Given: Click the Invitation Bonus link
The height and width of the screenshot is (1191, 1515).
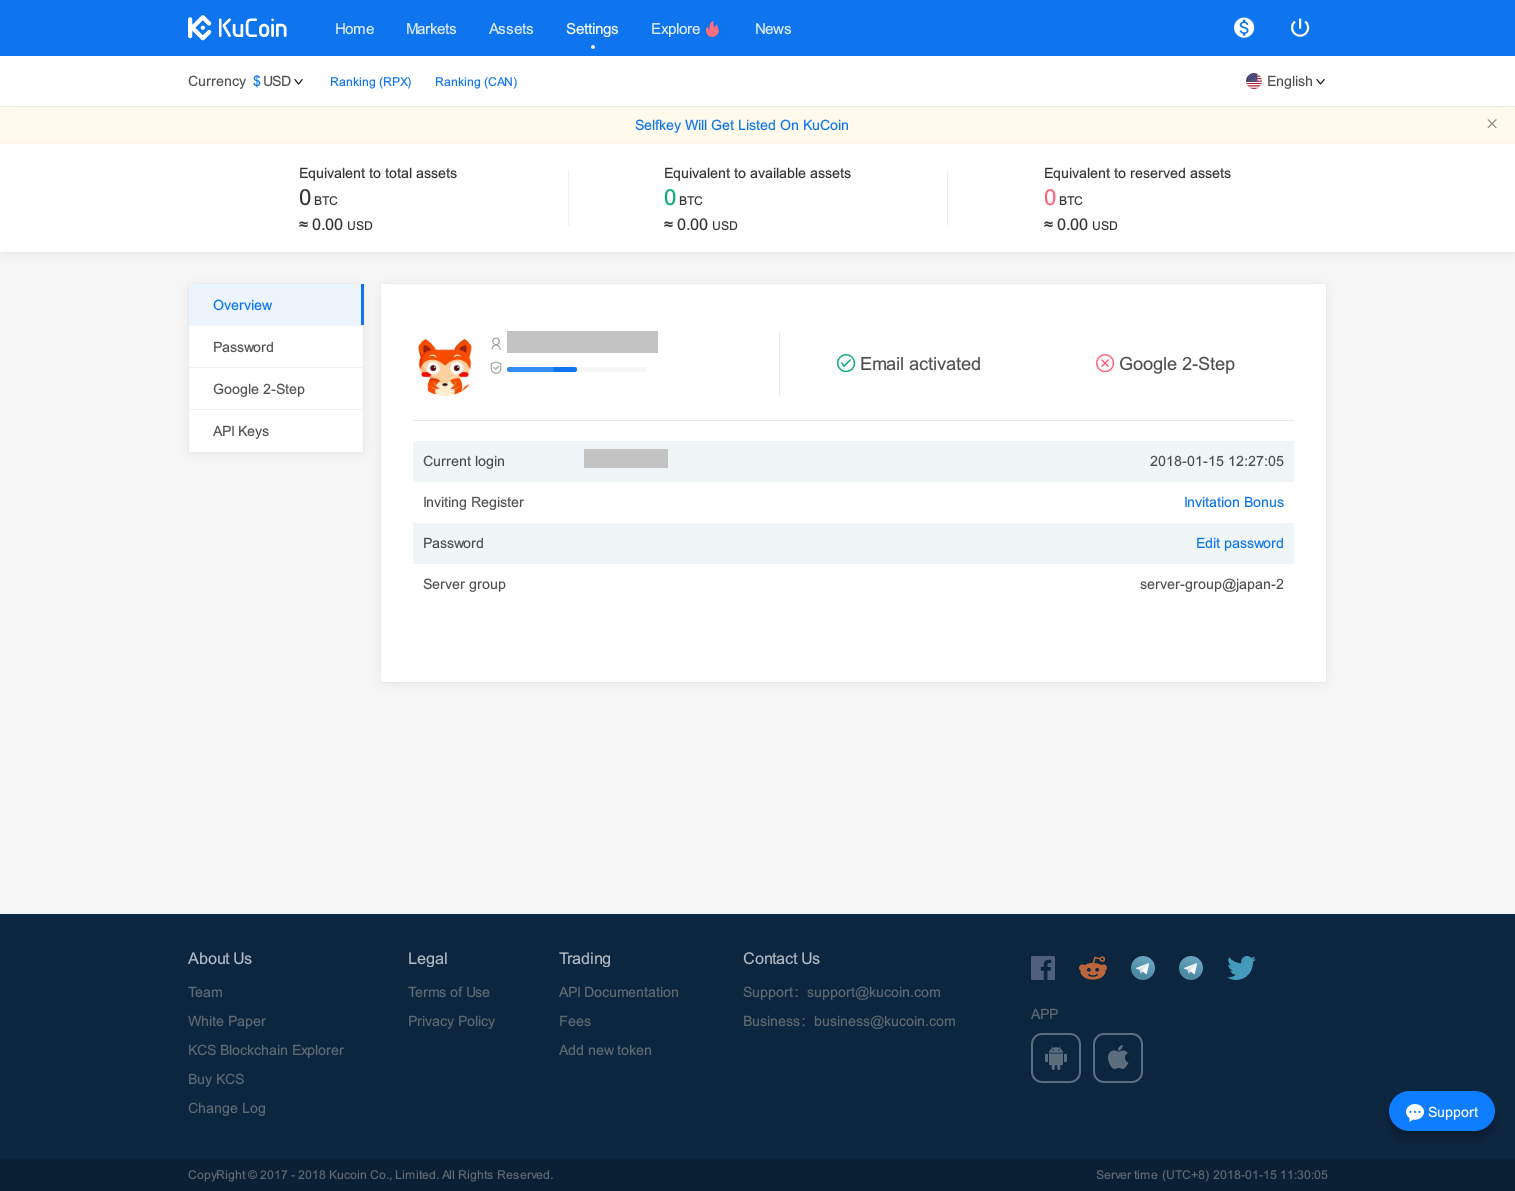Looking at the screenshot, I should click(1234, 502).
